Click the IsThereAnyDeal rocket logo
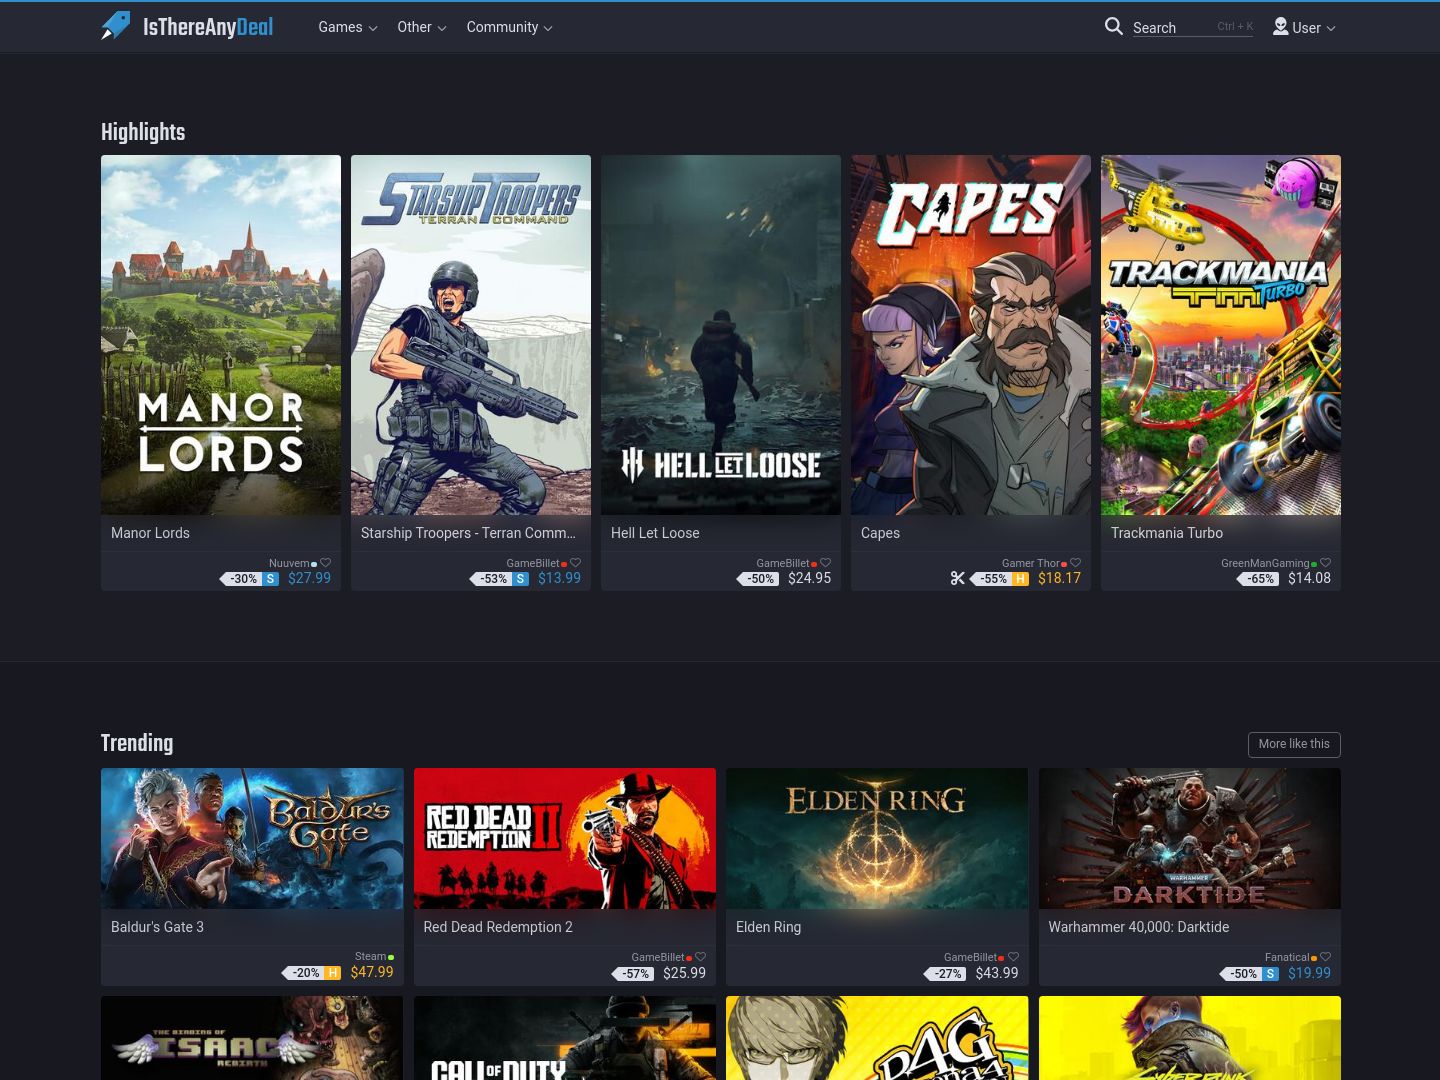The width and height of the screenshot is (1440, 1080). [x=116, y=26]
